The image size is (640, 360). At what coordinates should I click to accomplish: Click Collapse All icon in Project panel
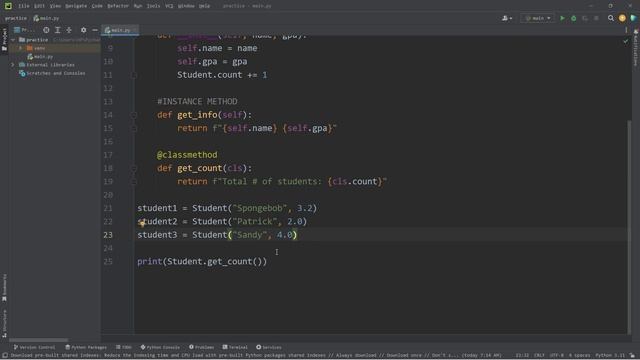pos(69,30)
